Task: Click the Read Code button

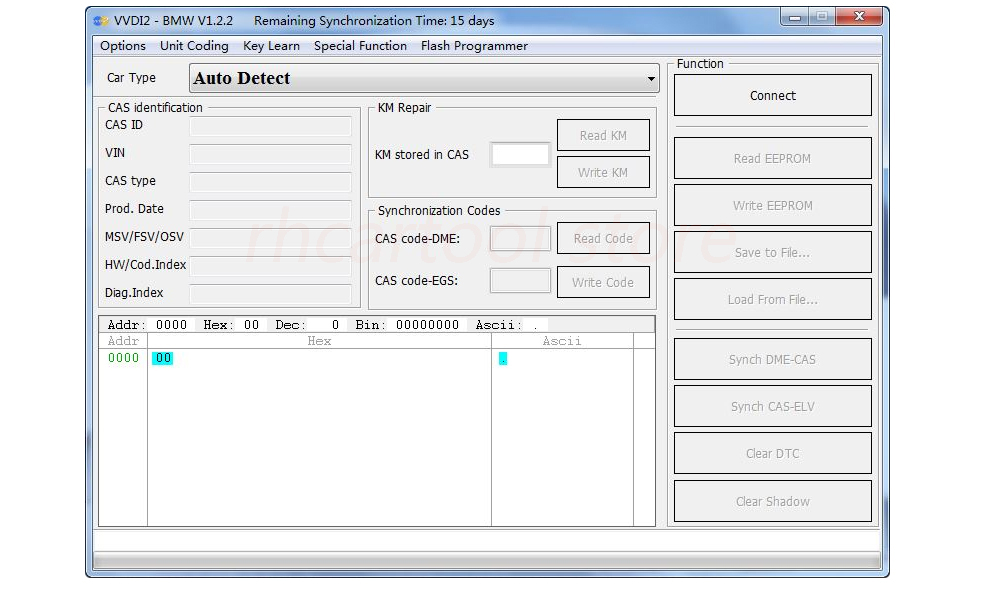Action: point(603,238)
